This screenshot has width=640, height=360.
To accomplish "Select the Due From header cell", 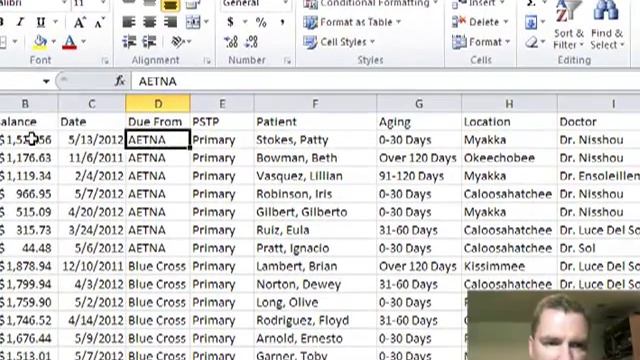I will (158, 122).
